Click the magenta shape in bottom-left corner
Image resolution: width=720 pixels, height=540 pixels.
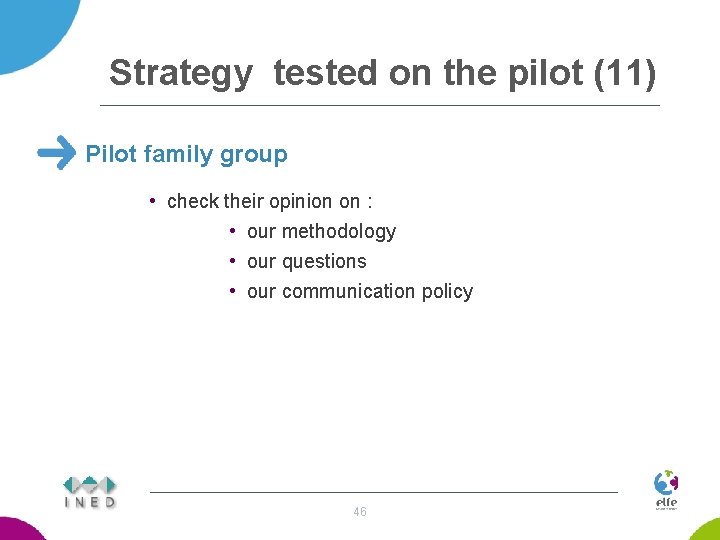click(21, 529)
